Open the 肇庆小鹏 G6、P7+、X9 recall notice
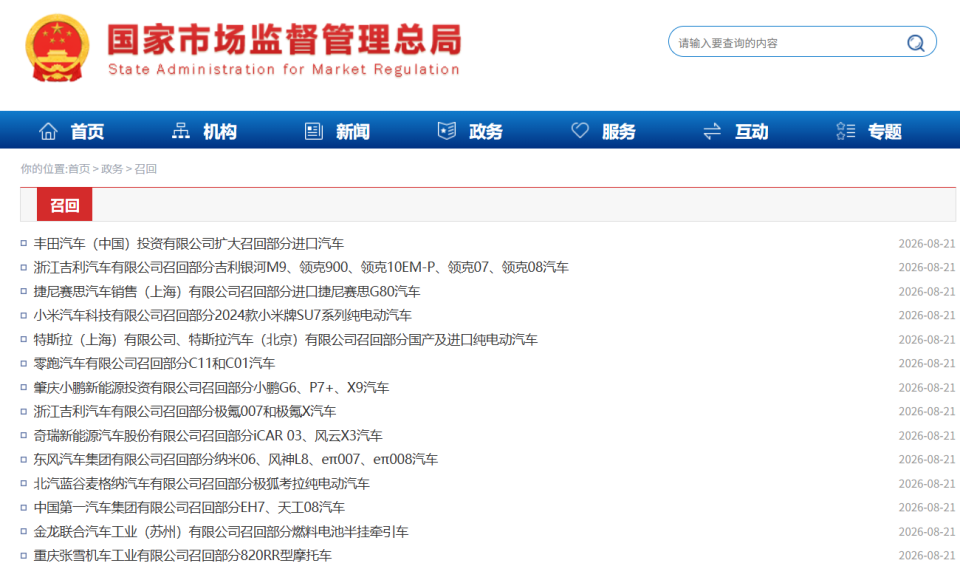The image size is (960, 566). click(211, 388)
